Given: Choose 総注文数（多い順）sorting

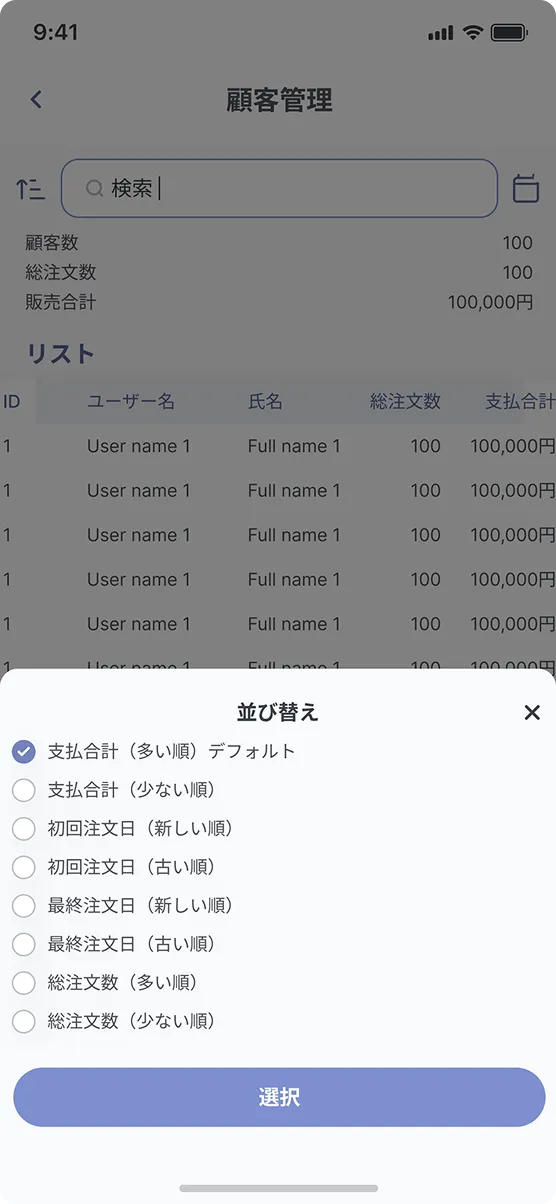Looking at the screenshot, I should click(x=105, y=982).
